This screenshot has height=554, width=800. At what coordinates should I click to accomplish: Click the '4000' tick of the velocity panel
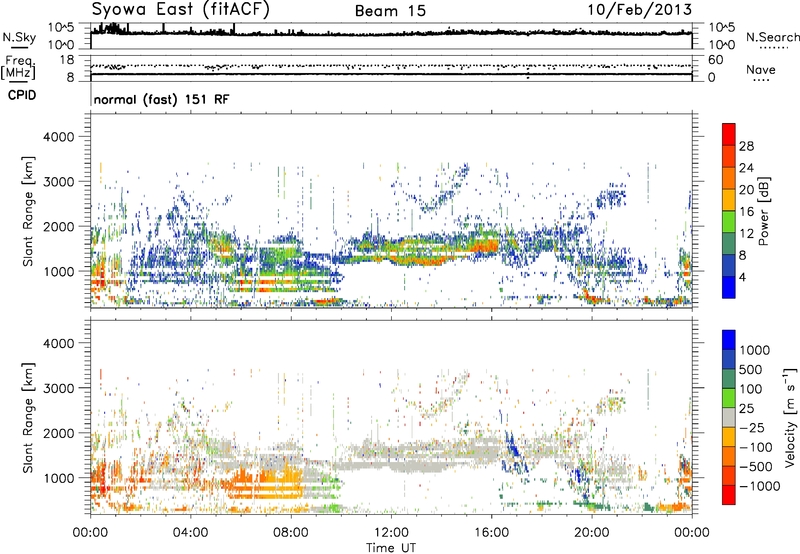[x=58, y=343]
